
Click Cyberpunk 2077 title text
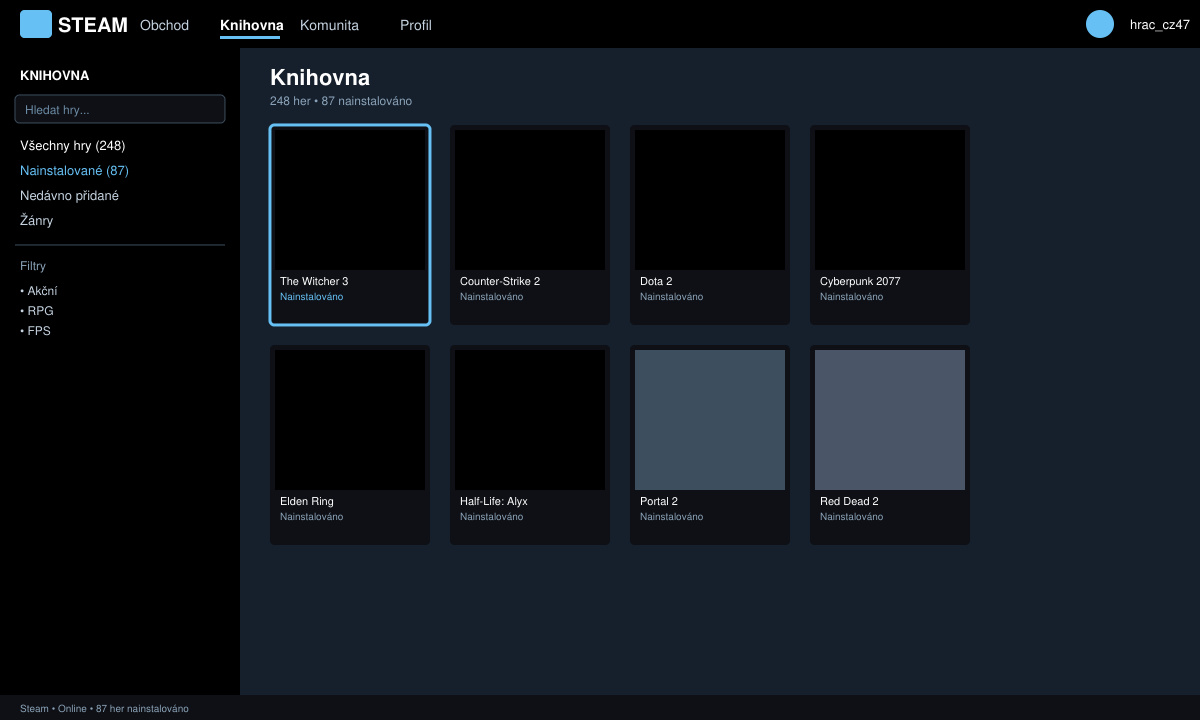tap(860, 282)
